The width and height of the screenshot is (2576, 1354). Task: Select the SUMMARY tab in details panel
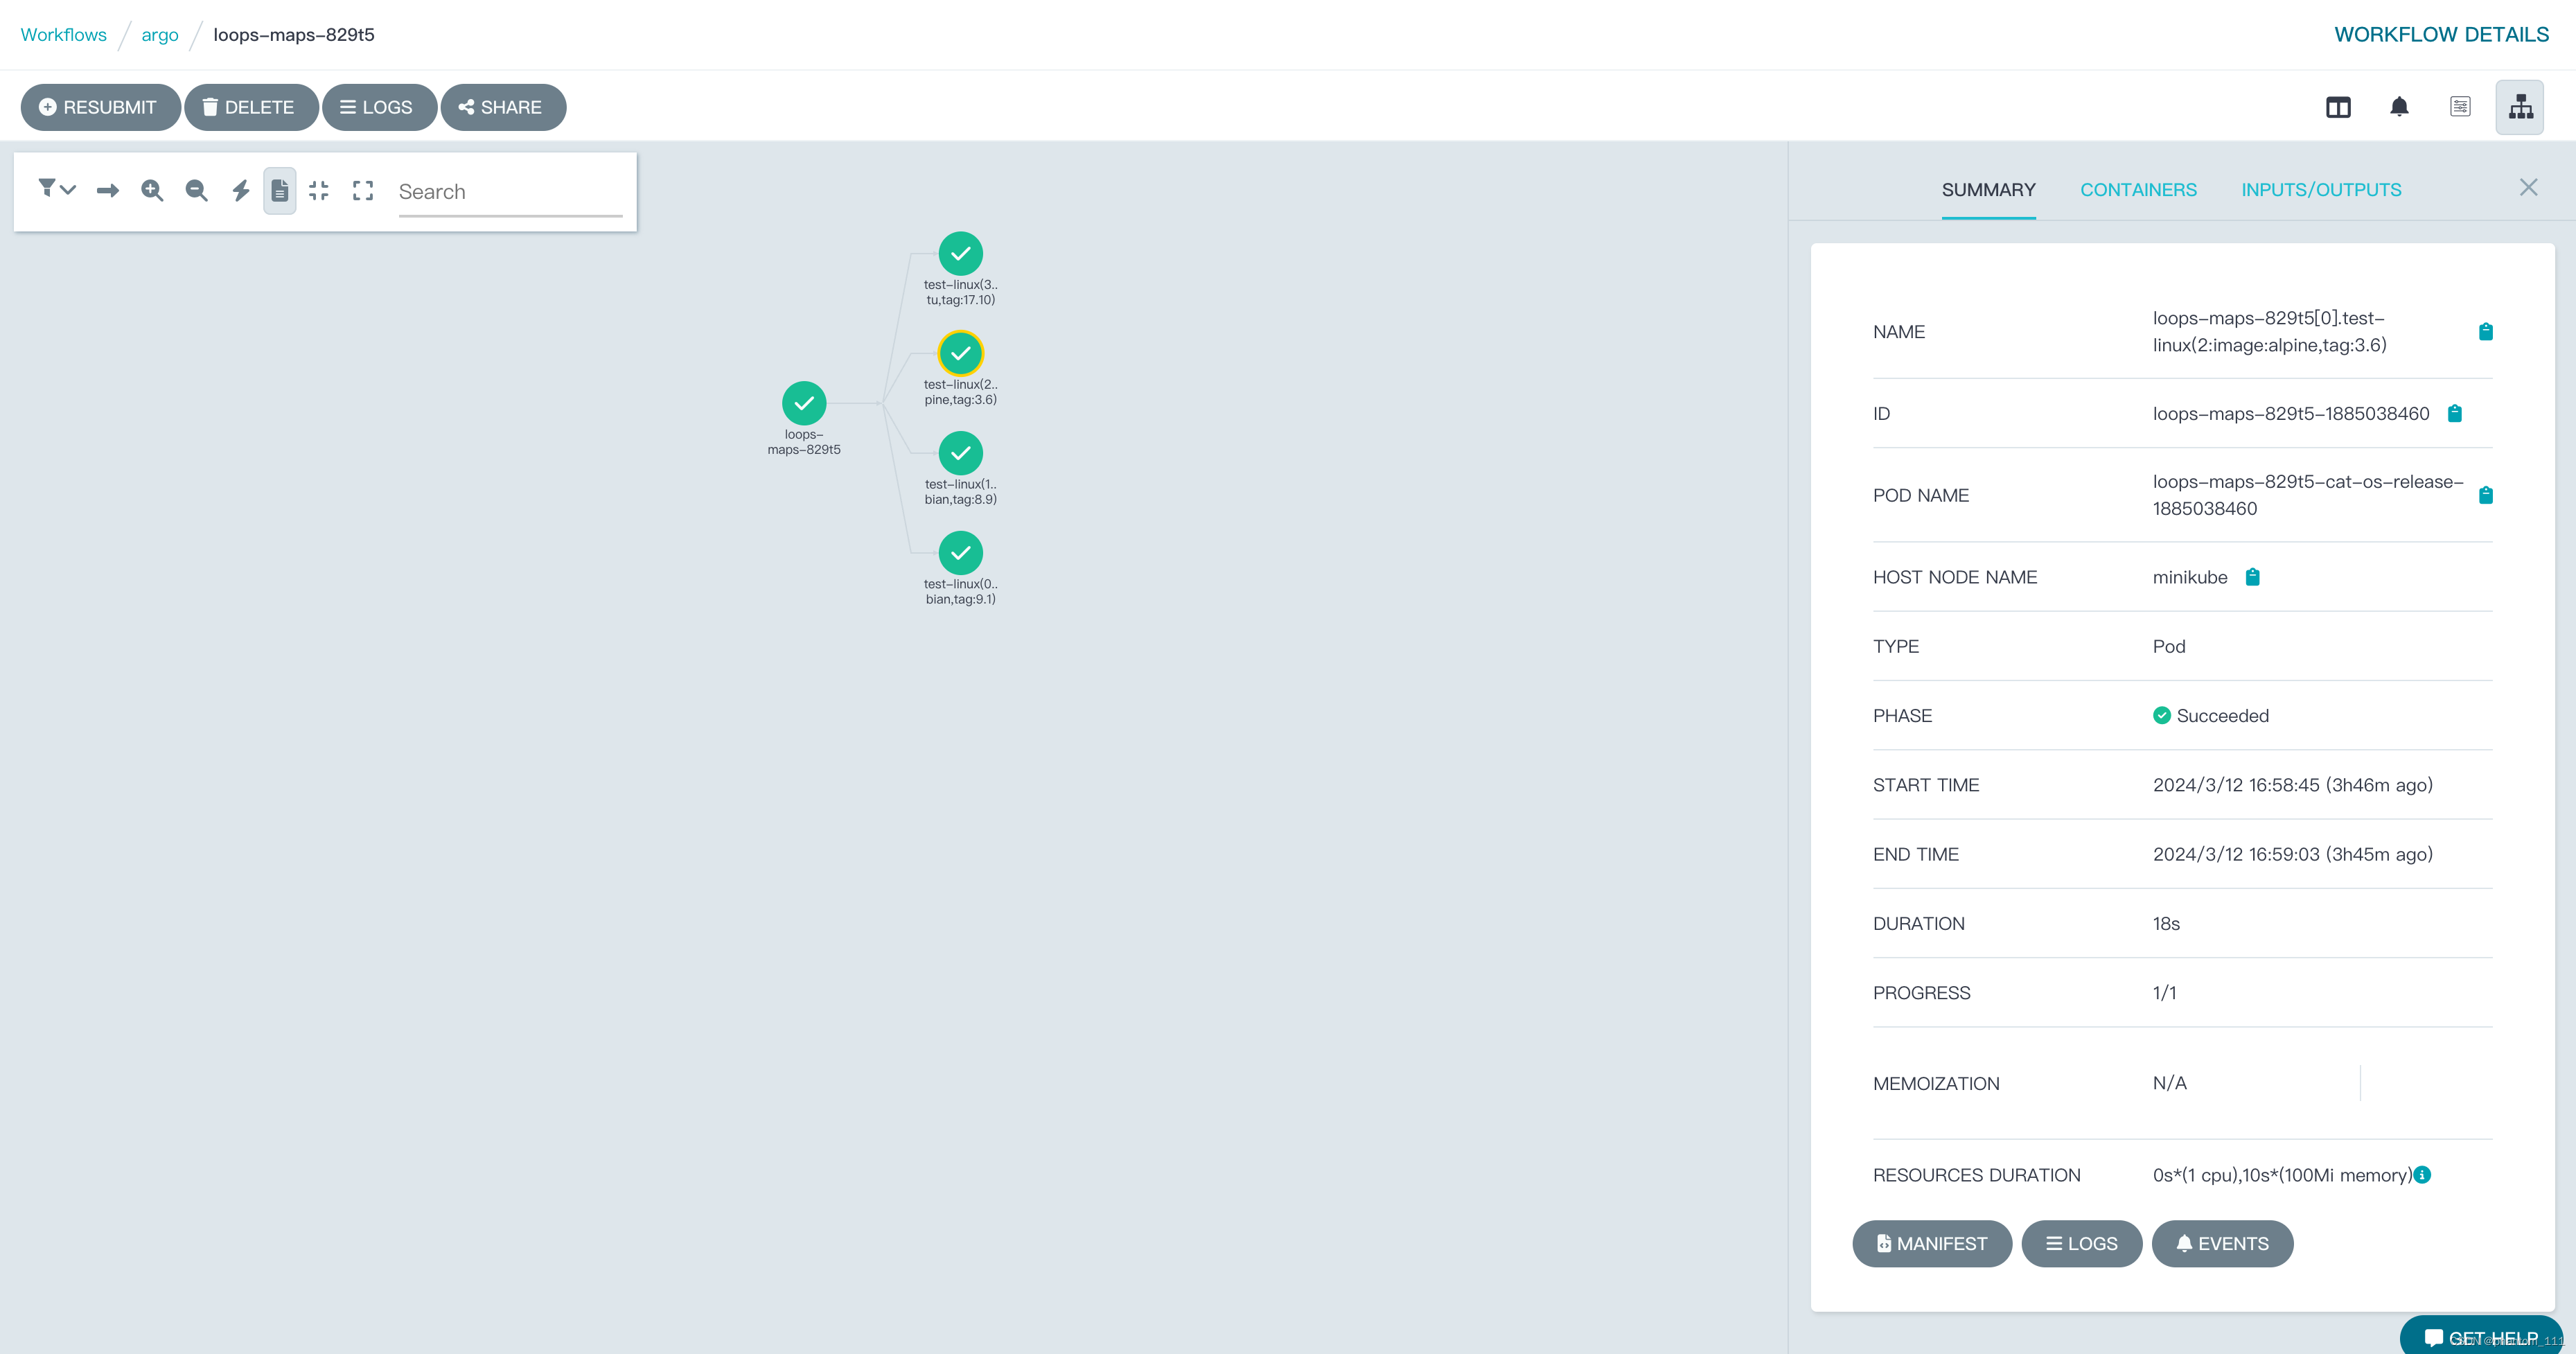[x=1986, y=189]
